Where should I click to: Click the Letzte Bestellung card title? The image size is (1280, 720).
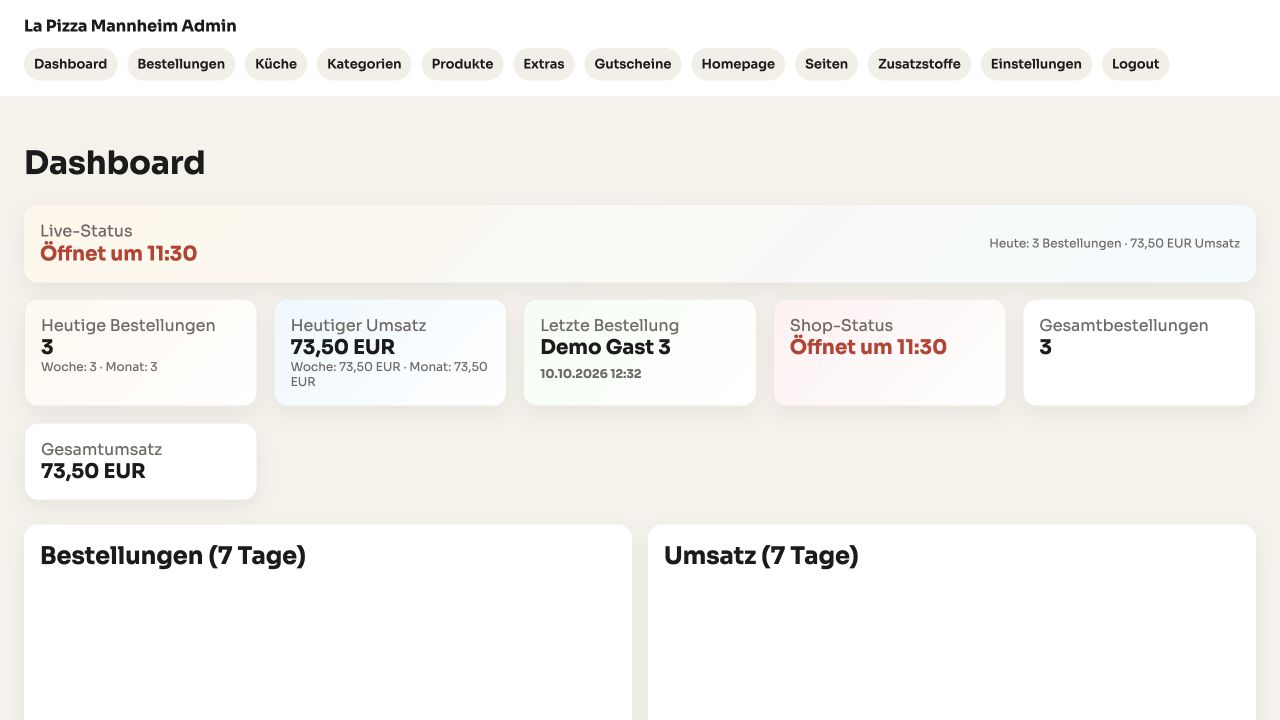609,325
